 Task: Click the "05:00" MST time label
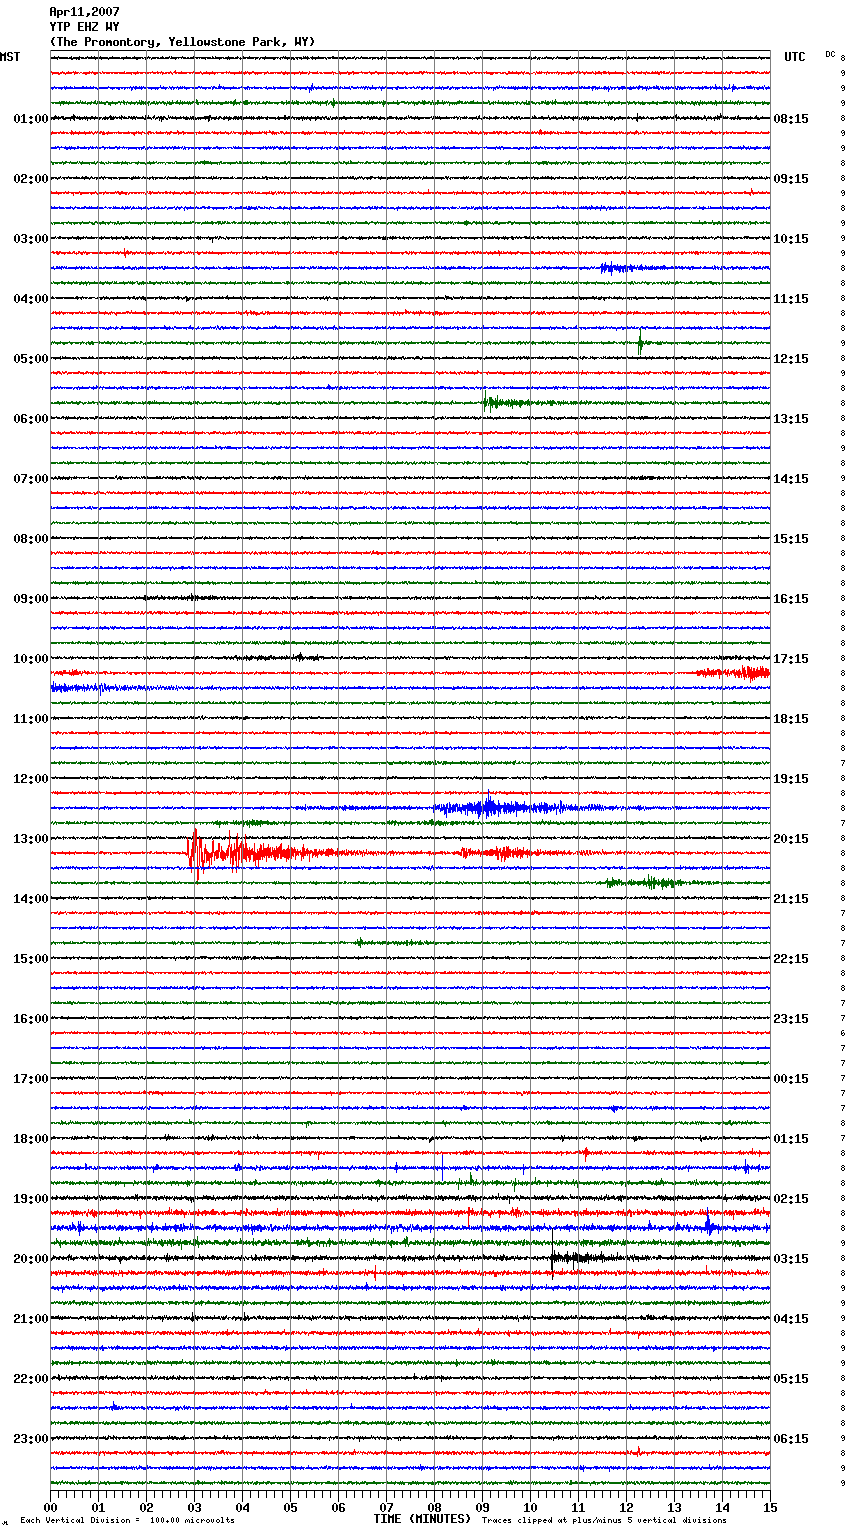(x=31, y=359)
